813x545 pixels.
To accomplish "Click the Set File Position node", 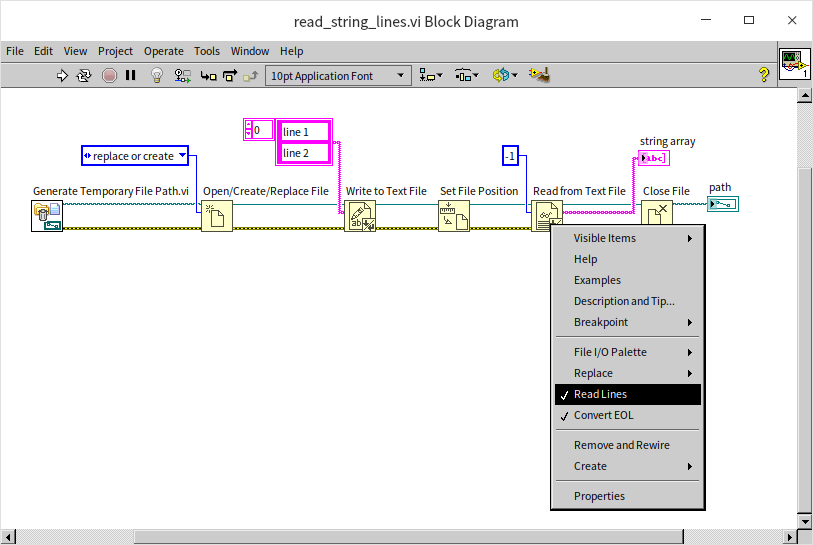I will point(454,216).
